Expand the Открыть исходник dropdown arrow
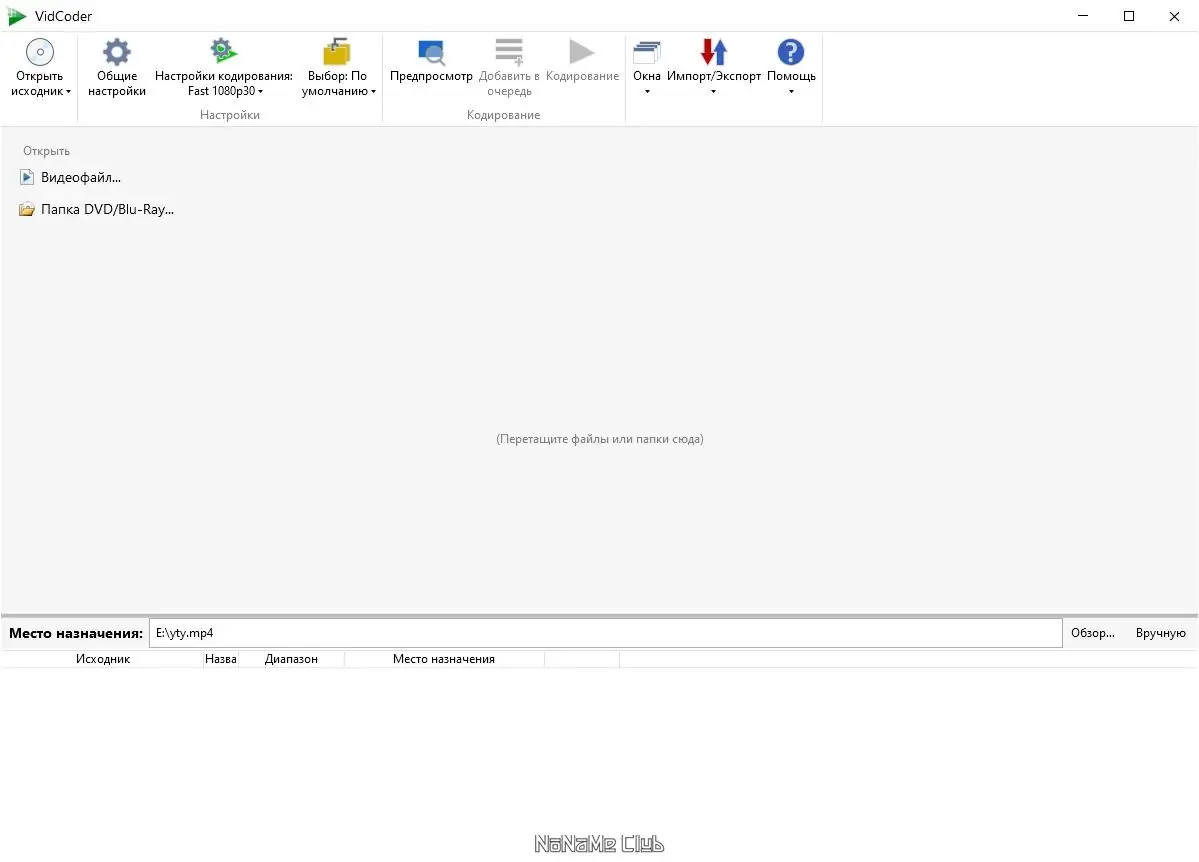The height and width of the screenshot is (862, 1199). [68, 92]
